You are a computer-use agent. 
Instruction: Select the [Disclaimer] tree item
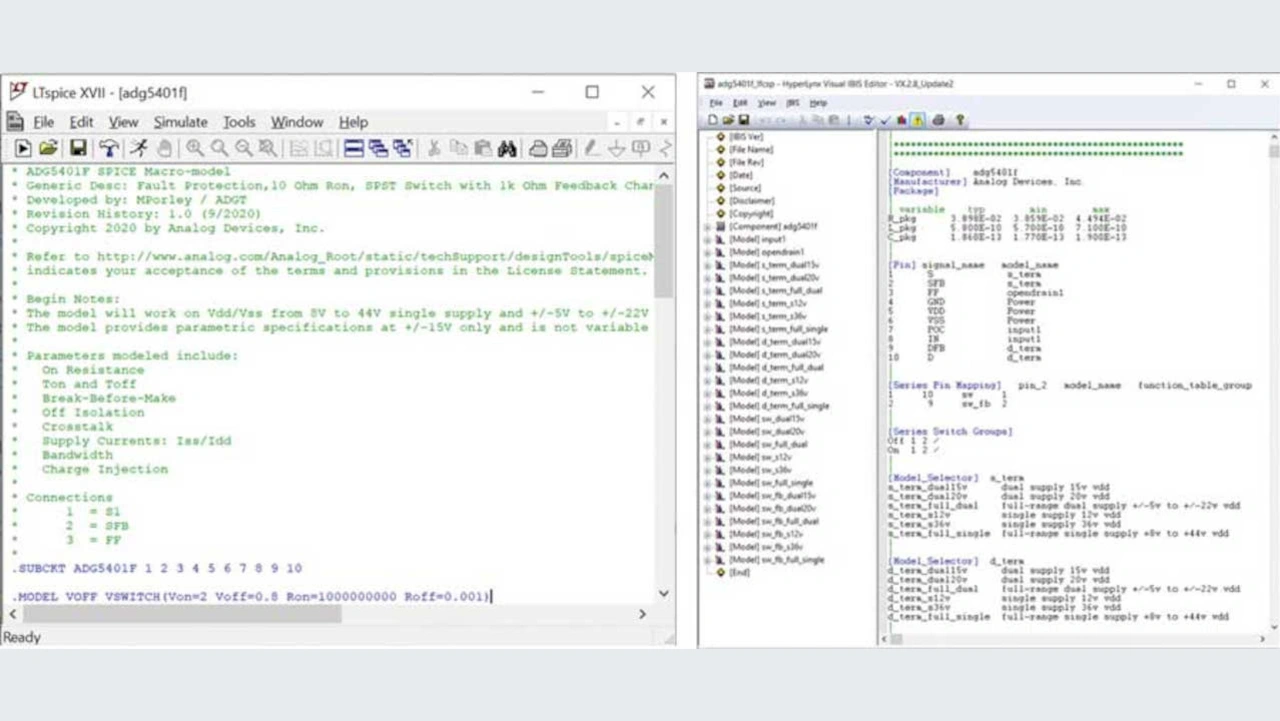pos(750,201)
